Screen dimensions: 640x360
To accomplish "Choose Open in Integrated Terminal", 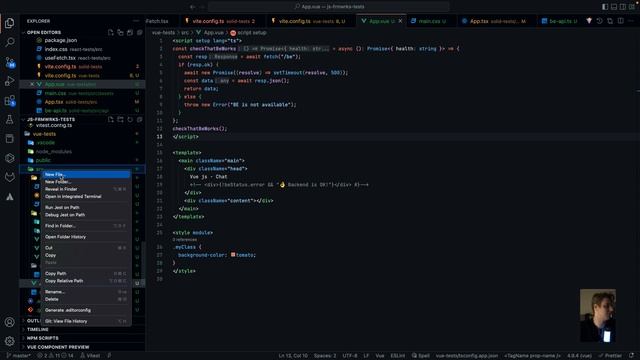I will 86,196.
